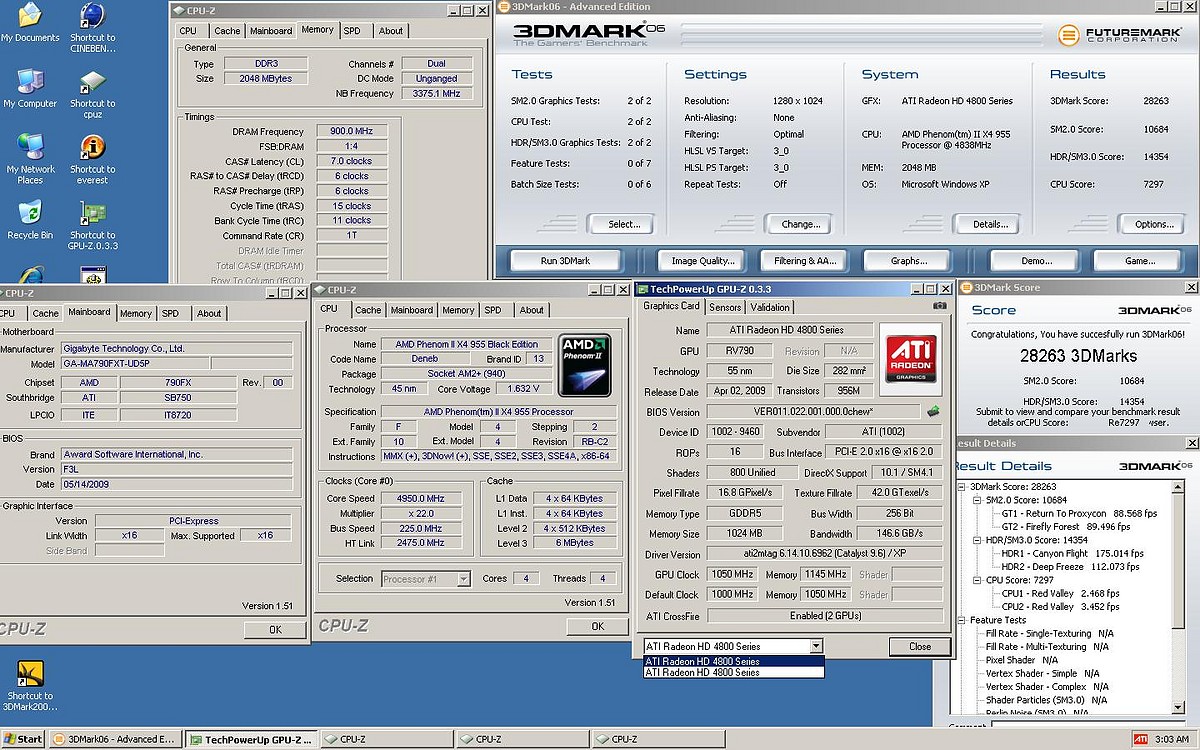Select the Shortcut to GPU-Z.0.3.3 desktop icon
This screenshot has height=750, width=1200.
(92, 215)
